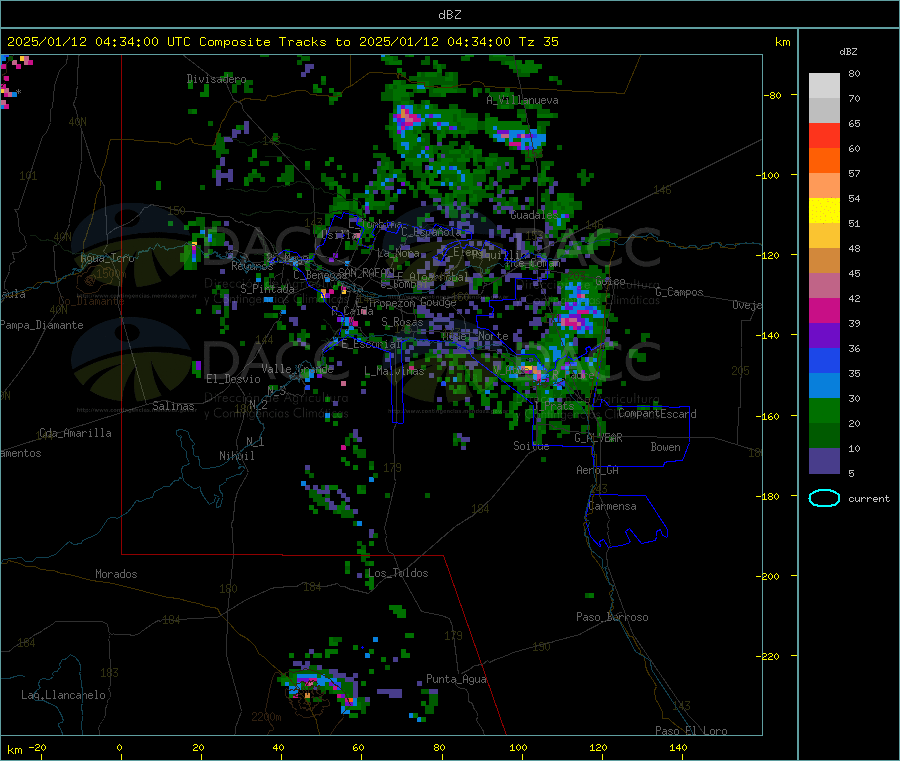Viewport: 900px width, 761px height.
Task: Click the 'Agua_Toro' map label
Action: [x=107, y=258]
